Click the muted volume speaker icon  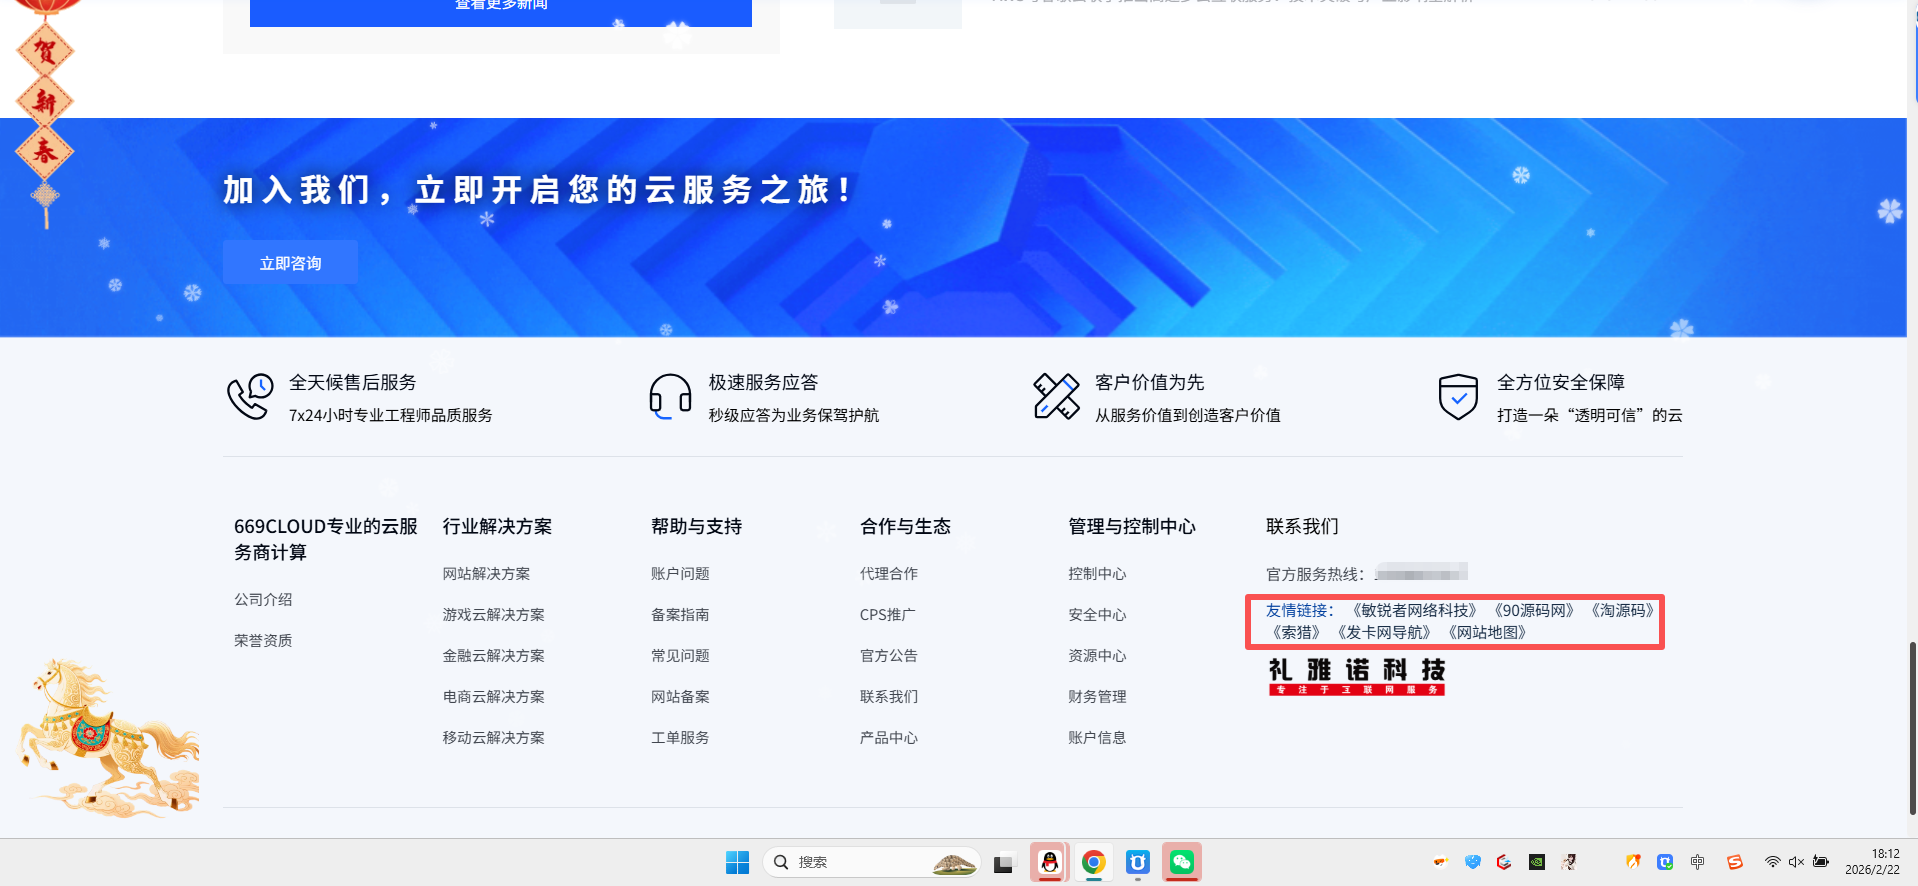[x=1796, y=862]
